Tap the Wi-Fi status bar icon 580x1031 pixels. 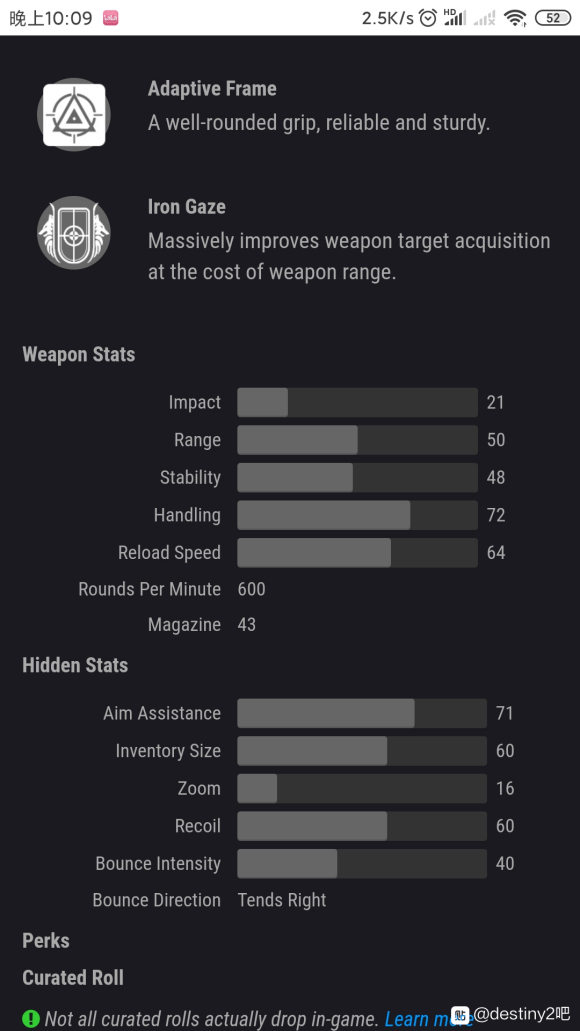[516, 18]
